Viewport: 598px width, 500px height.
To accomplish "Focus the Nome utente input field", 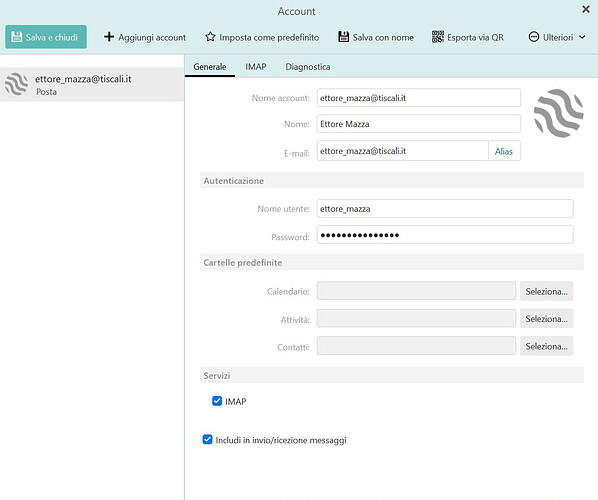I will [x=445, y=209].
